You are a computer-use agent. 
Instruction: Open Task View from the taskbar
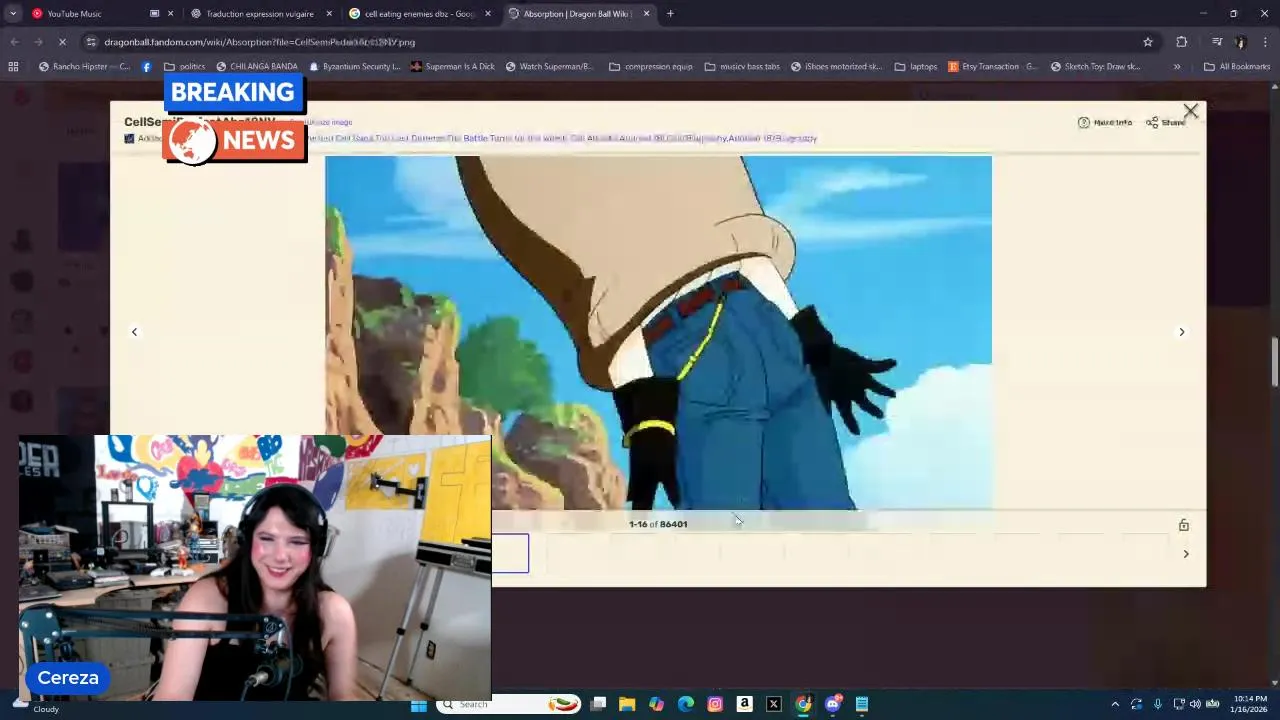(598, 705)
